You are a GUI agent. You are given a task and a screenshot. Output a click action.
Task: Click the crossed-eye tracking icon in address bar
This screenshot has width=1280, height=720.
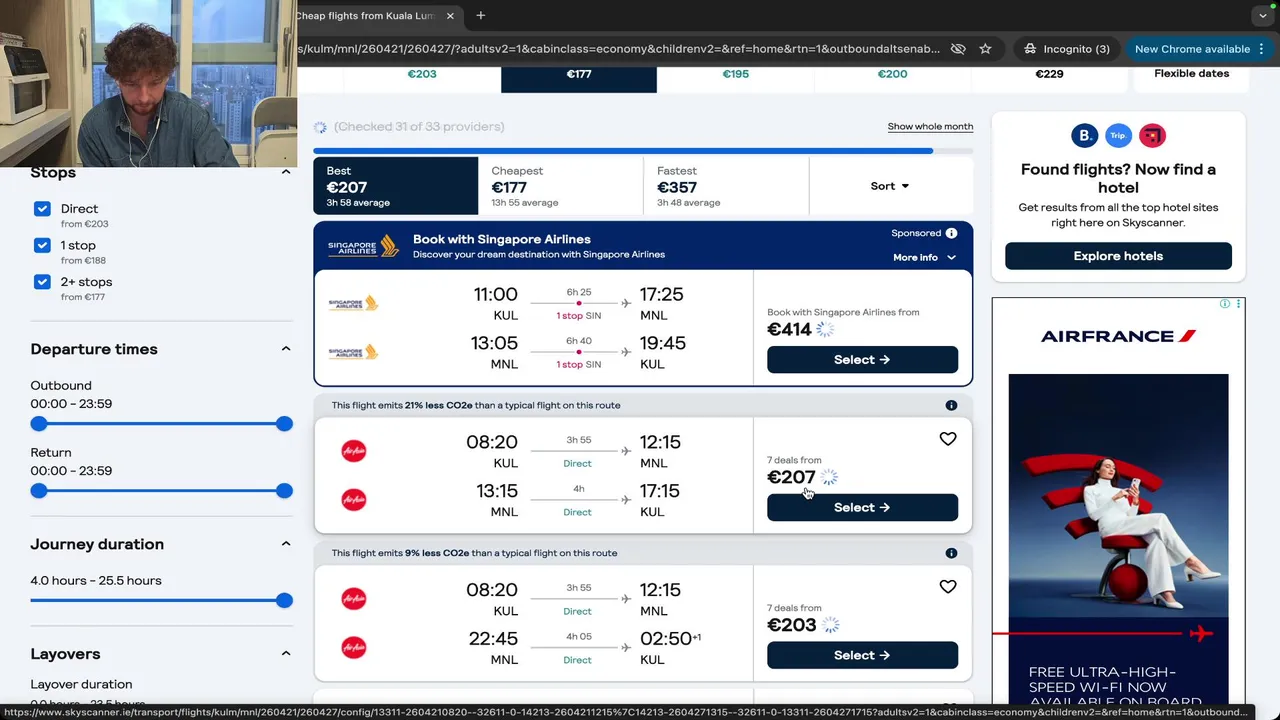coord(957,48)
